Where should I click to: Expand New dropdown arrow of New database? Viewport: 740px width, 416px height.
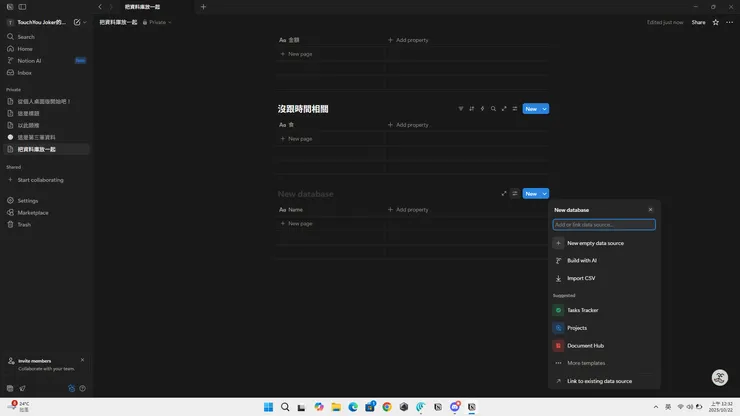(545, 194)
